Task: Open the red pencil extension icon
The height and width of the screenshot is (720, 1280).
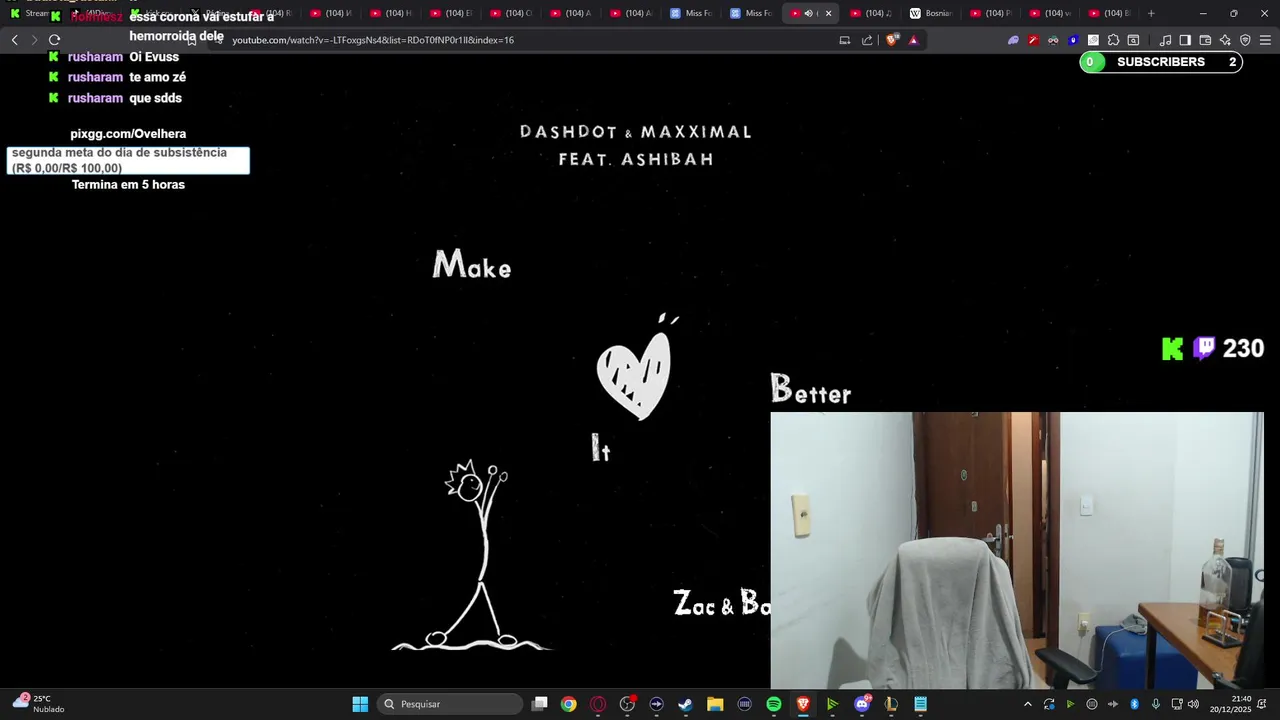Action: [1033, 40]
